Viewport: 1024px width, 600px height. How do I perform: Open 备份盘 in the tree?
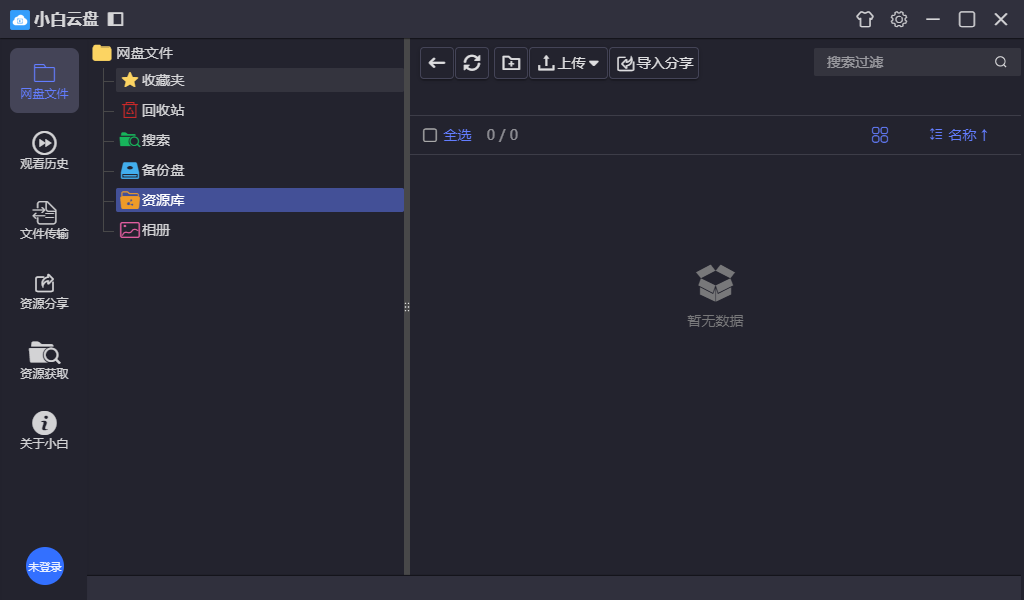point(162,170)
